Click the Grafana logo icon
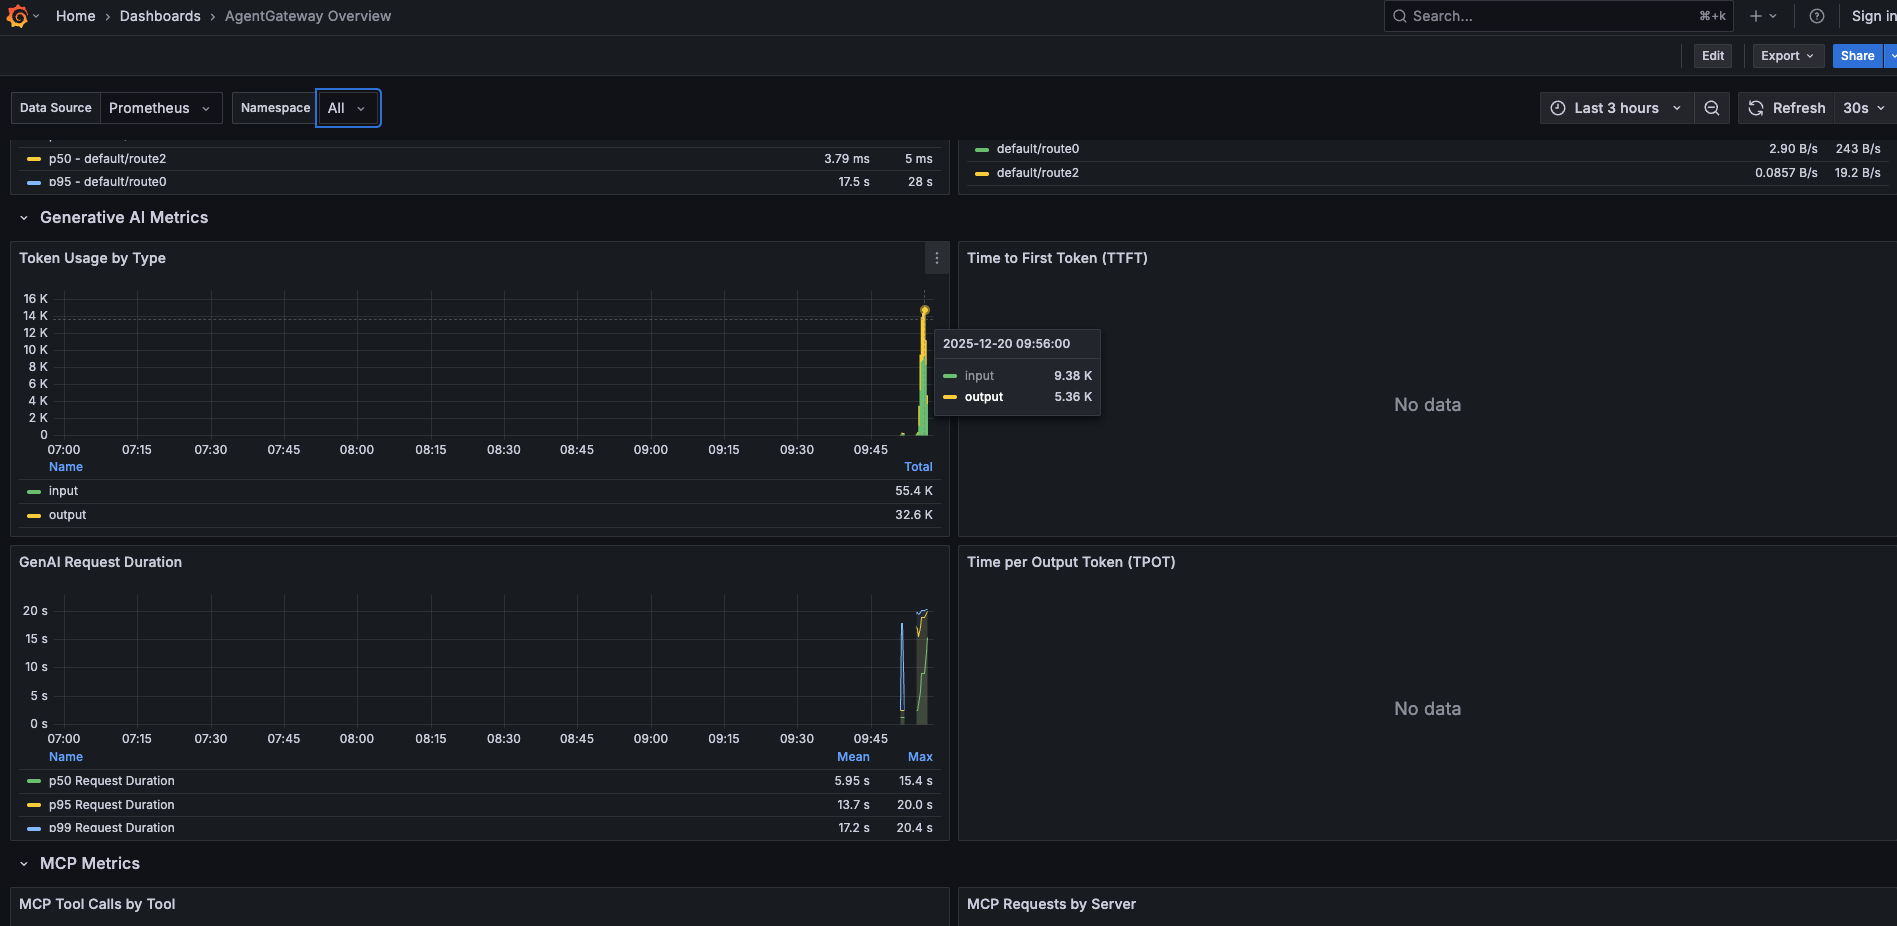The image size is (1897, 926). tap(17, 16)
